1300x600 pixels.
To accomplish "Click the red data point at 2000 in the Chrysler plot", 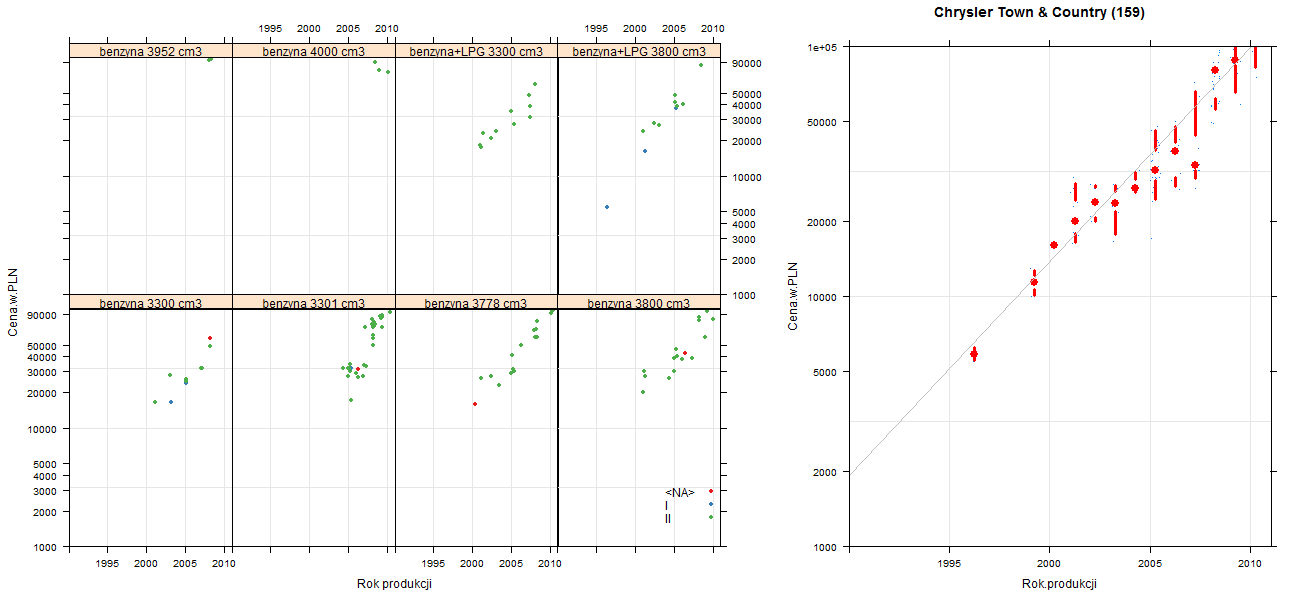I will pyautogui.click(x=1054, y=245).
